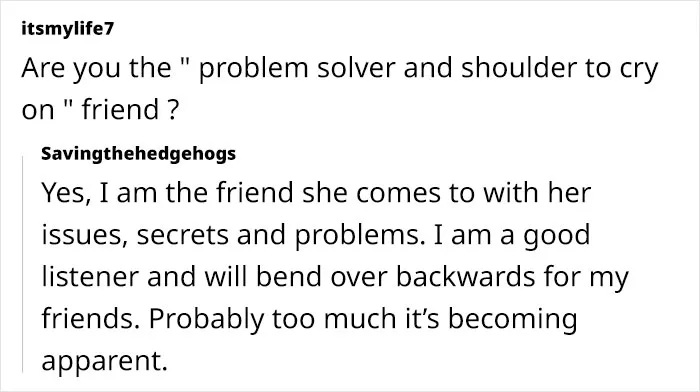Click "friend ?" at end of question
Image resolution: width=700 pixels, height=392 pixels.
point(130,109)
